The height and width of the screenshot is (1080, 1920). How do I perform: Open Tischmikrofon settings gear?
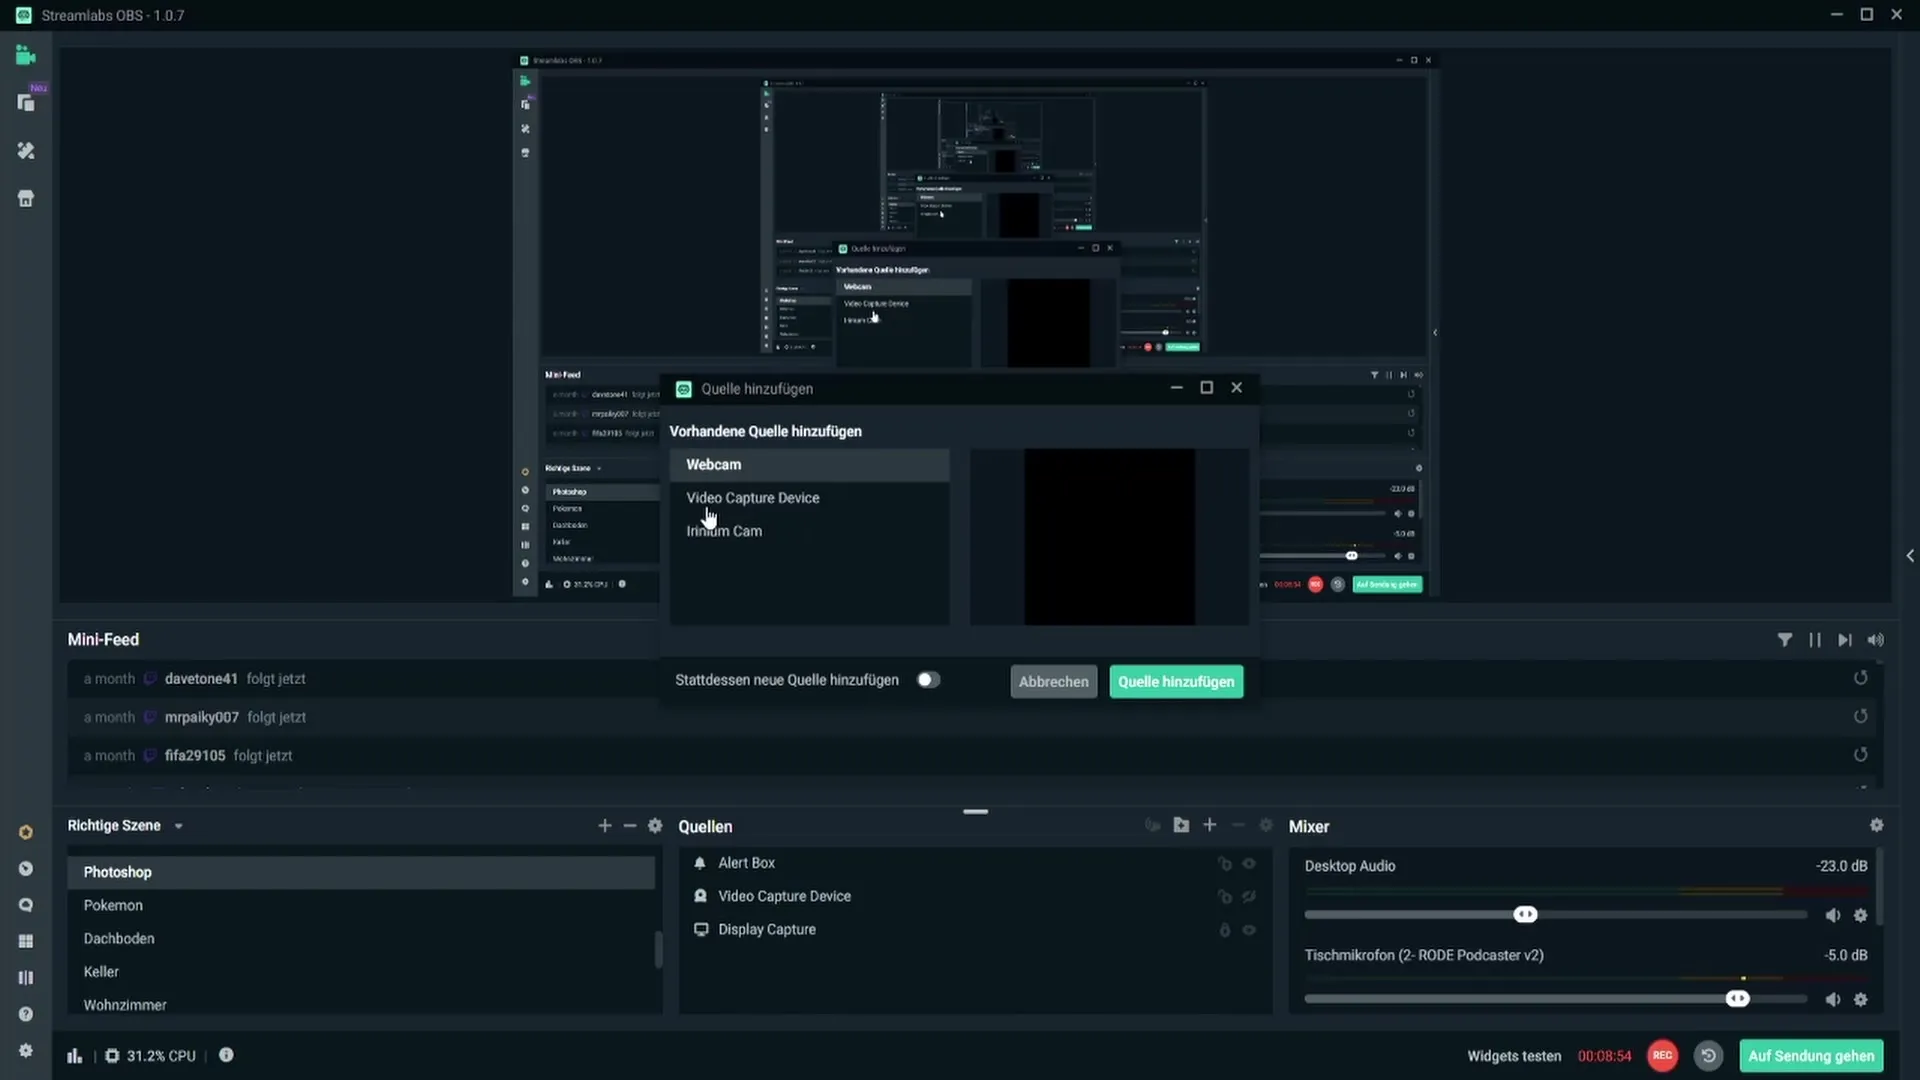[x=1861, y=999]
